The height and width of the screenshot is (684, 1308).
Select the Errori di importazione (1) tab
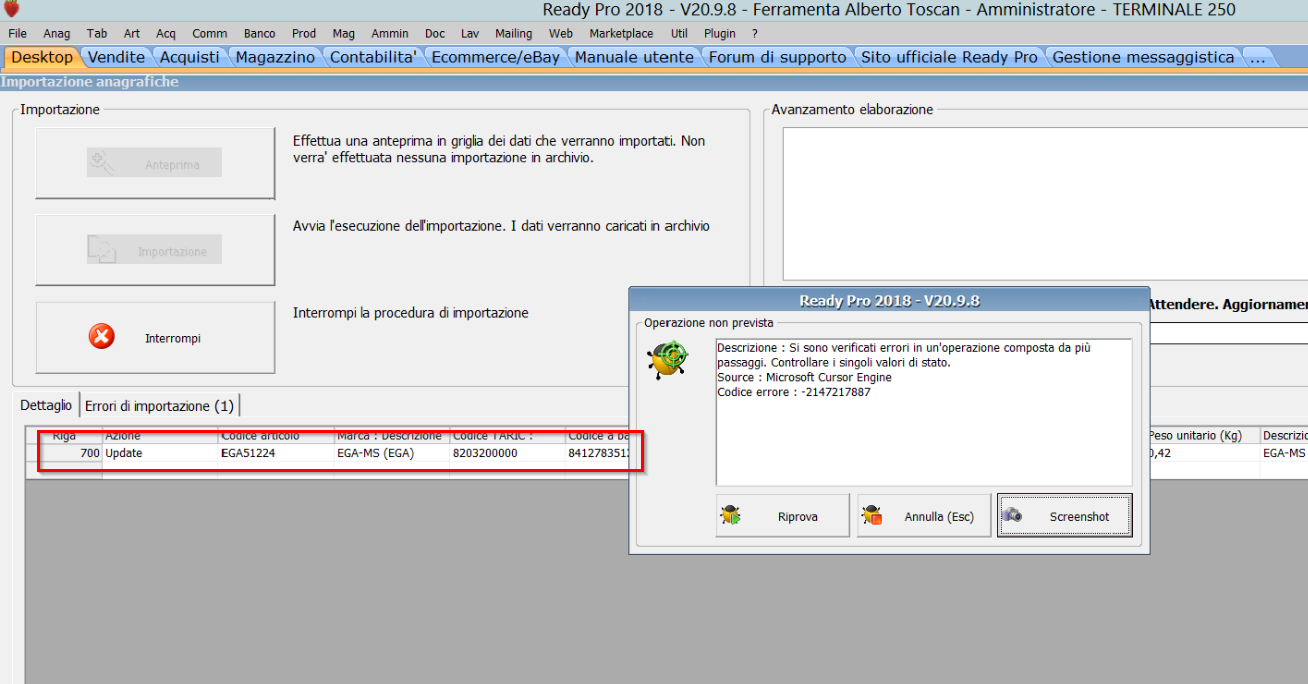(x=159, y=405)
